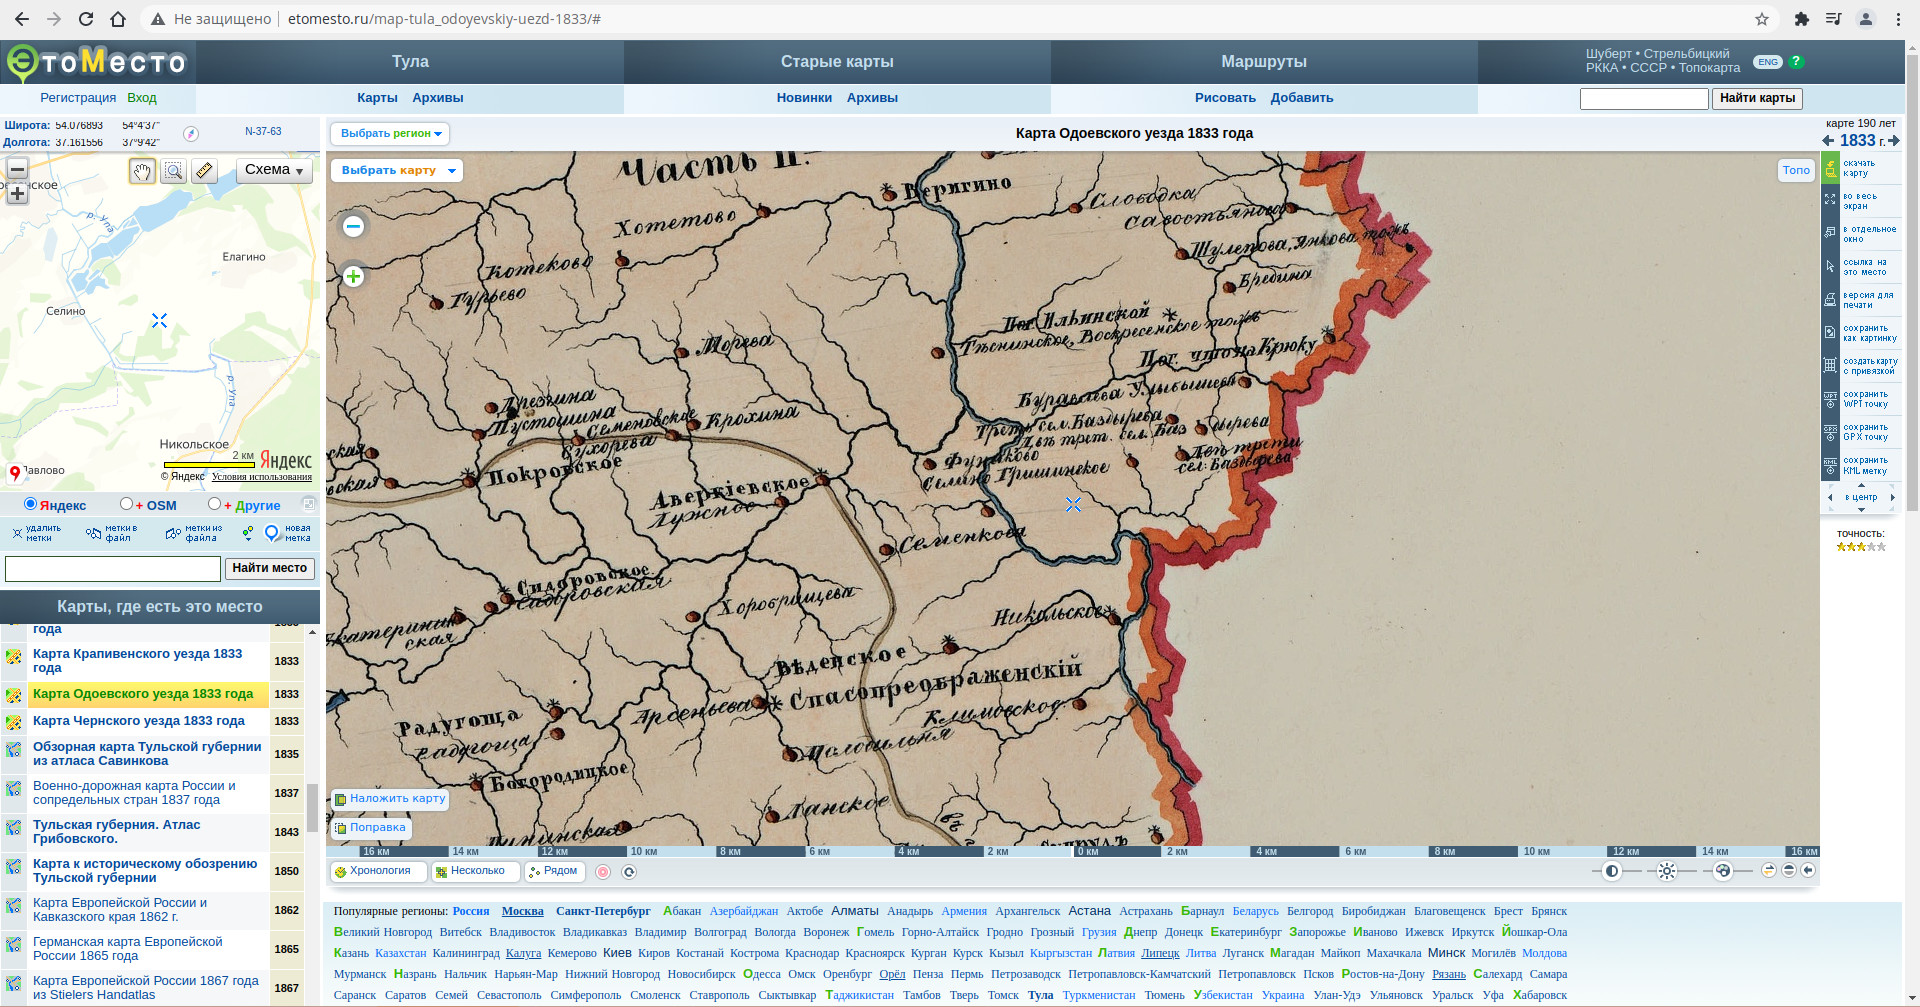Select the ruler measurement tool

click(x=205, y=171)
